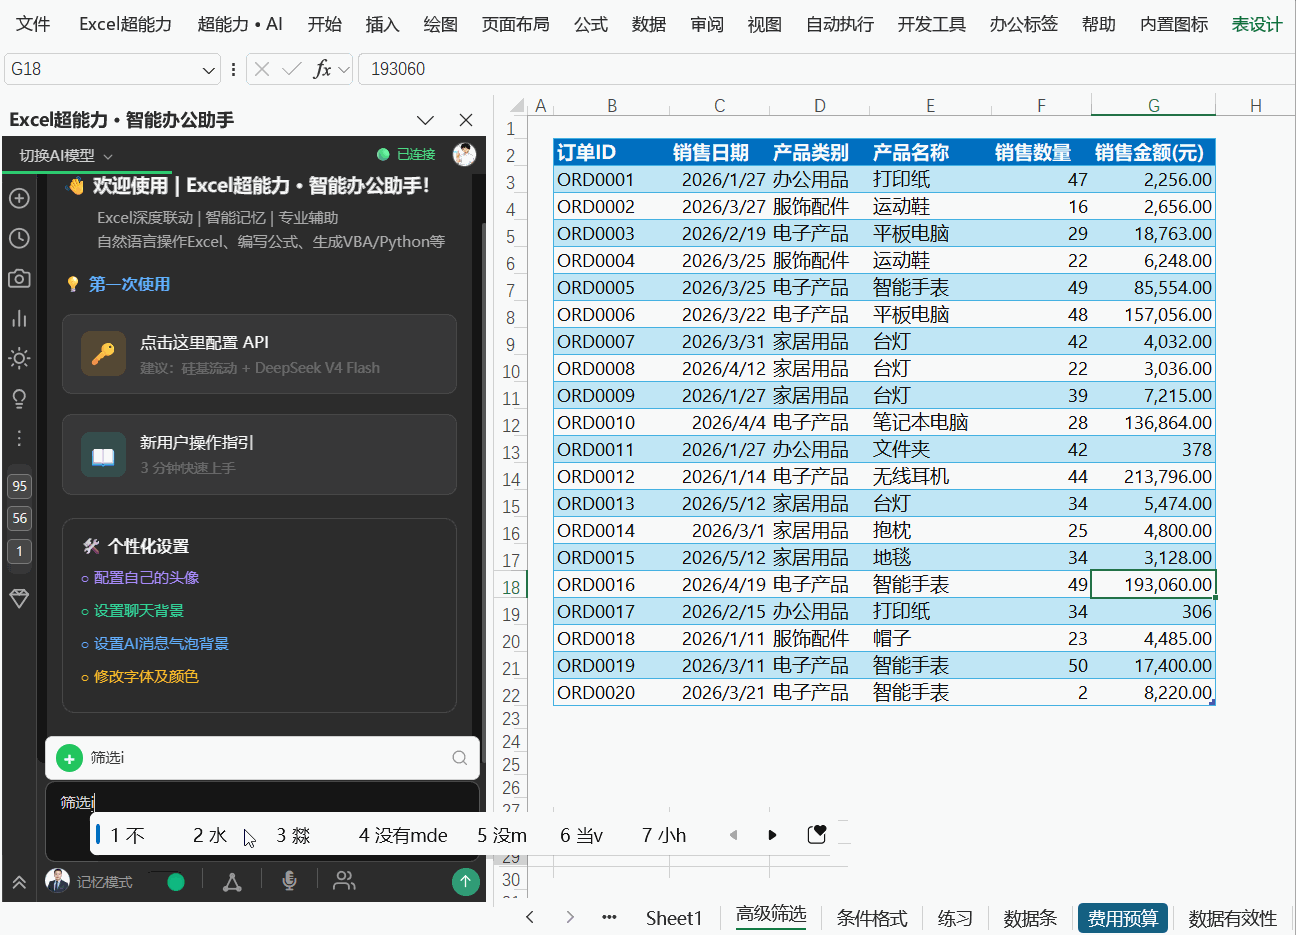Click the sun brightness theme icon
The height and width of the screenshot is (935, 1296).
[19, 358]
